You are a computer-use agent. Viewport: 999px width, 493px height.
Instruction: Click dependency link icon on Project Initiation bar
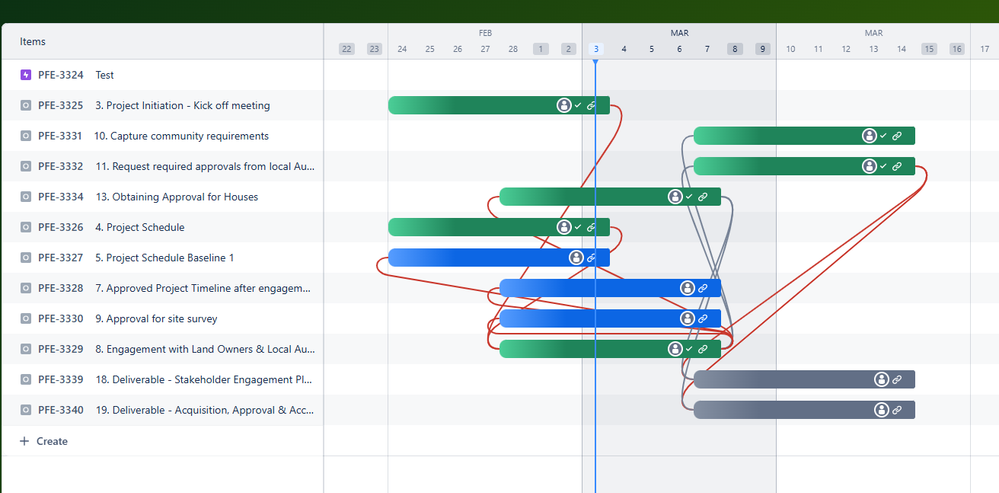(591, 105)
